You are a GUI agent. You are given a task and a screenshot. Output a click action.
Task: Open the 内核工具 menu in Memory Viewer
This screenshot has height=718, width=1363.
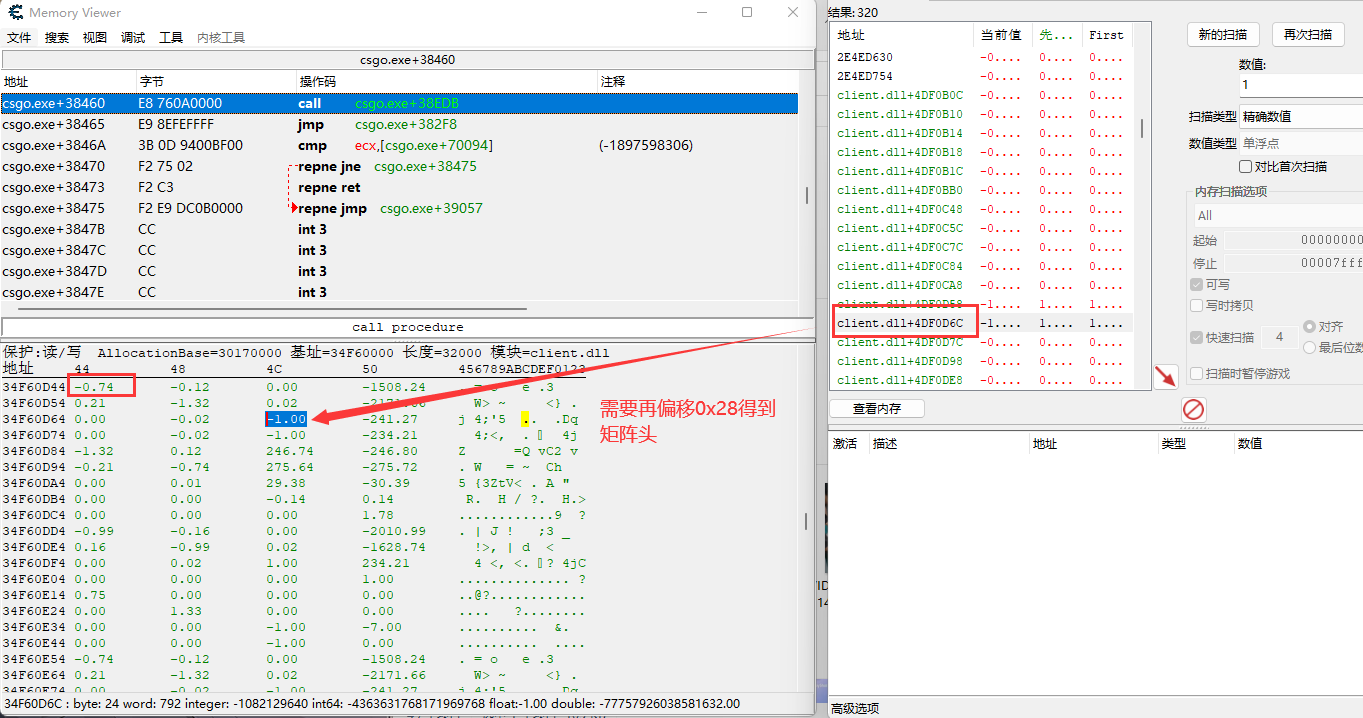tap(221, 37)
